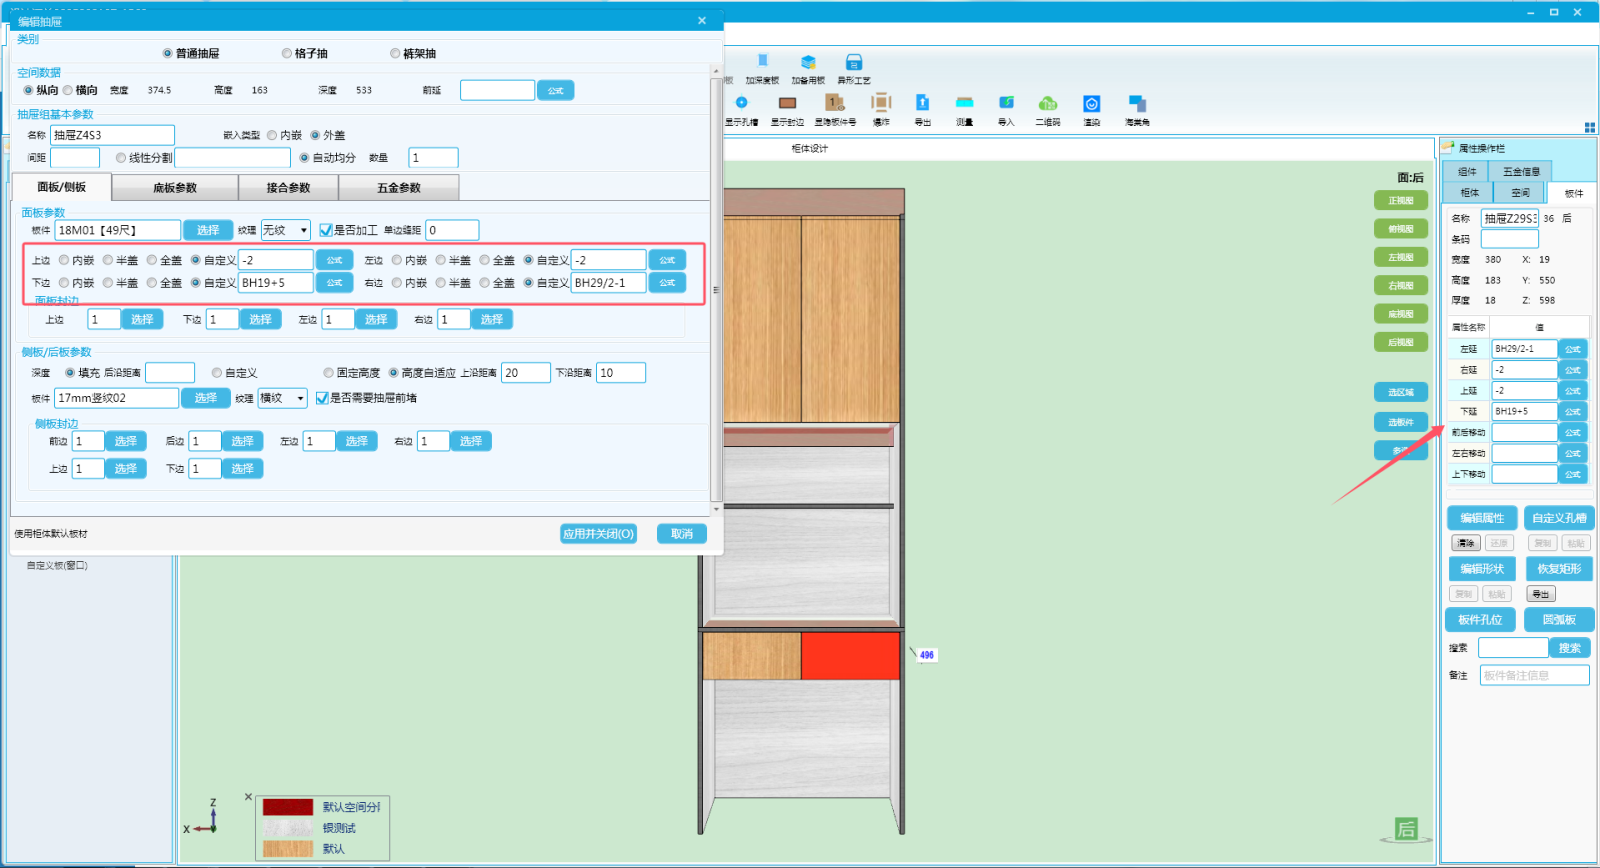Screen dimensions: 1600x868
Task: Click 板件孔位 button
Action: 1480,620
